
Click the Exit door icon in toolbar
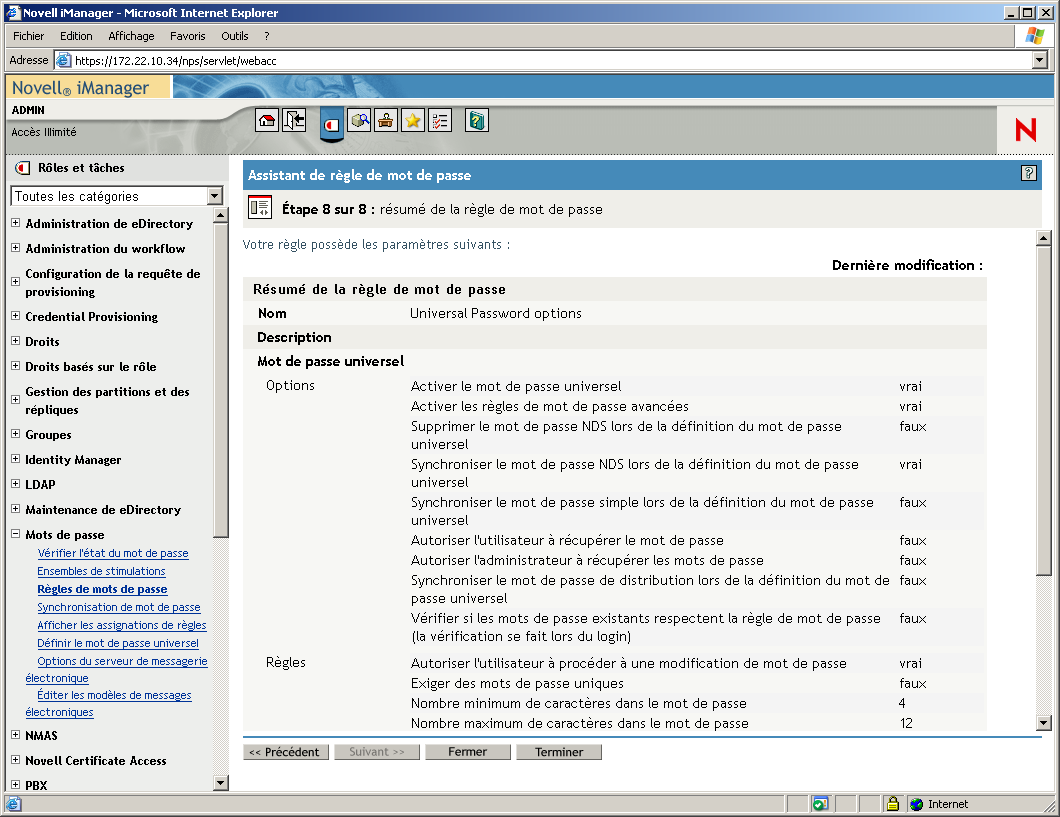tap(294, 121)
